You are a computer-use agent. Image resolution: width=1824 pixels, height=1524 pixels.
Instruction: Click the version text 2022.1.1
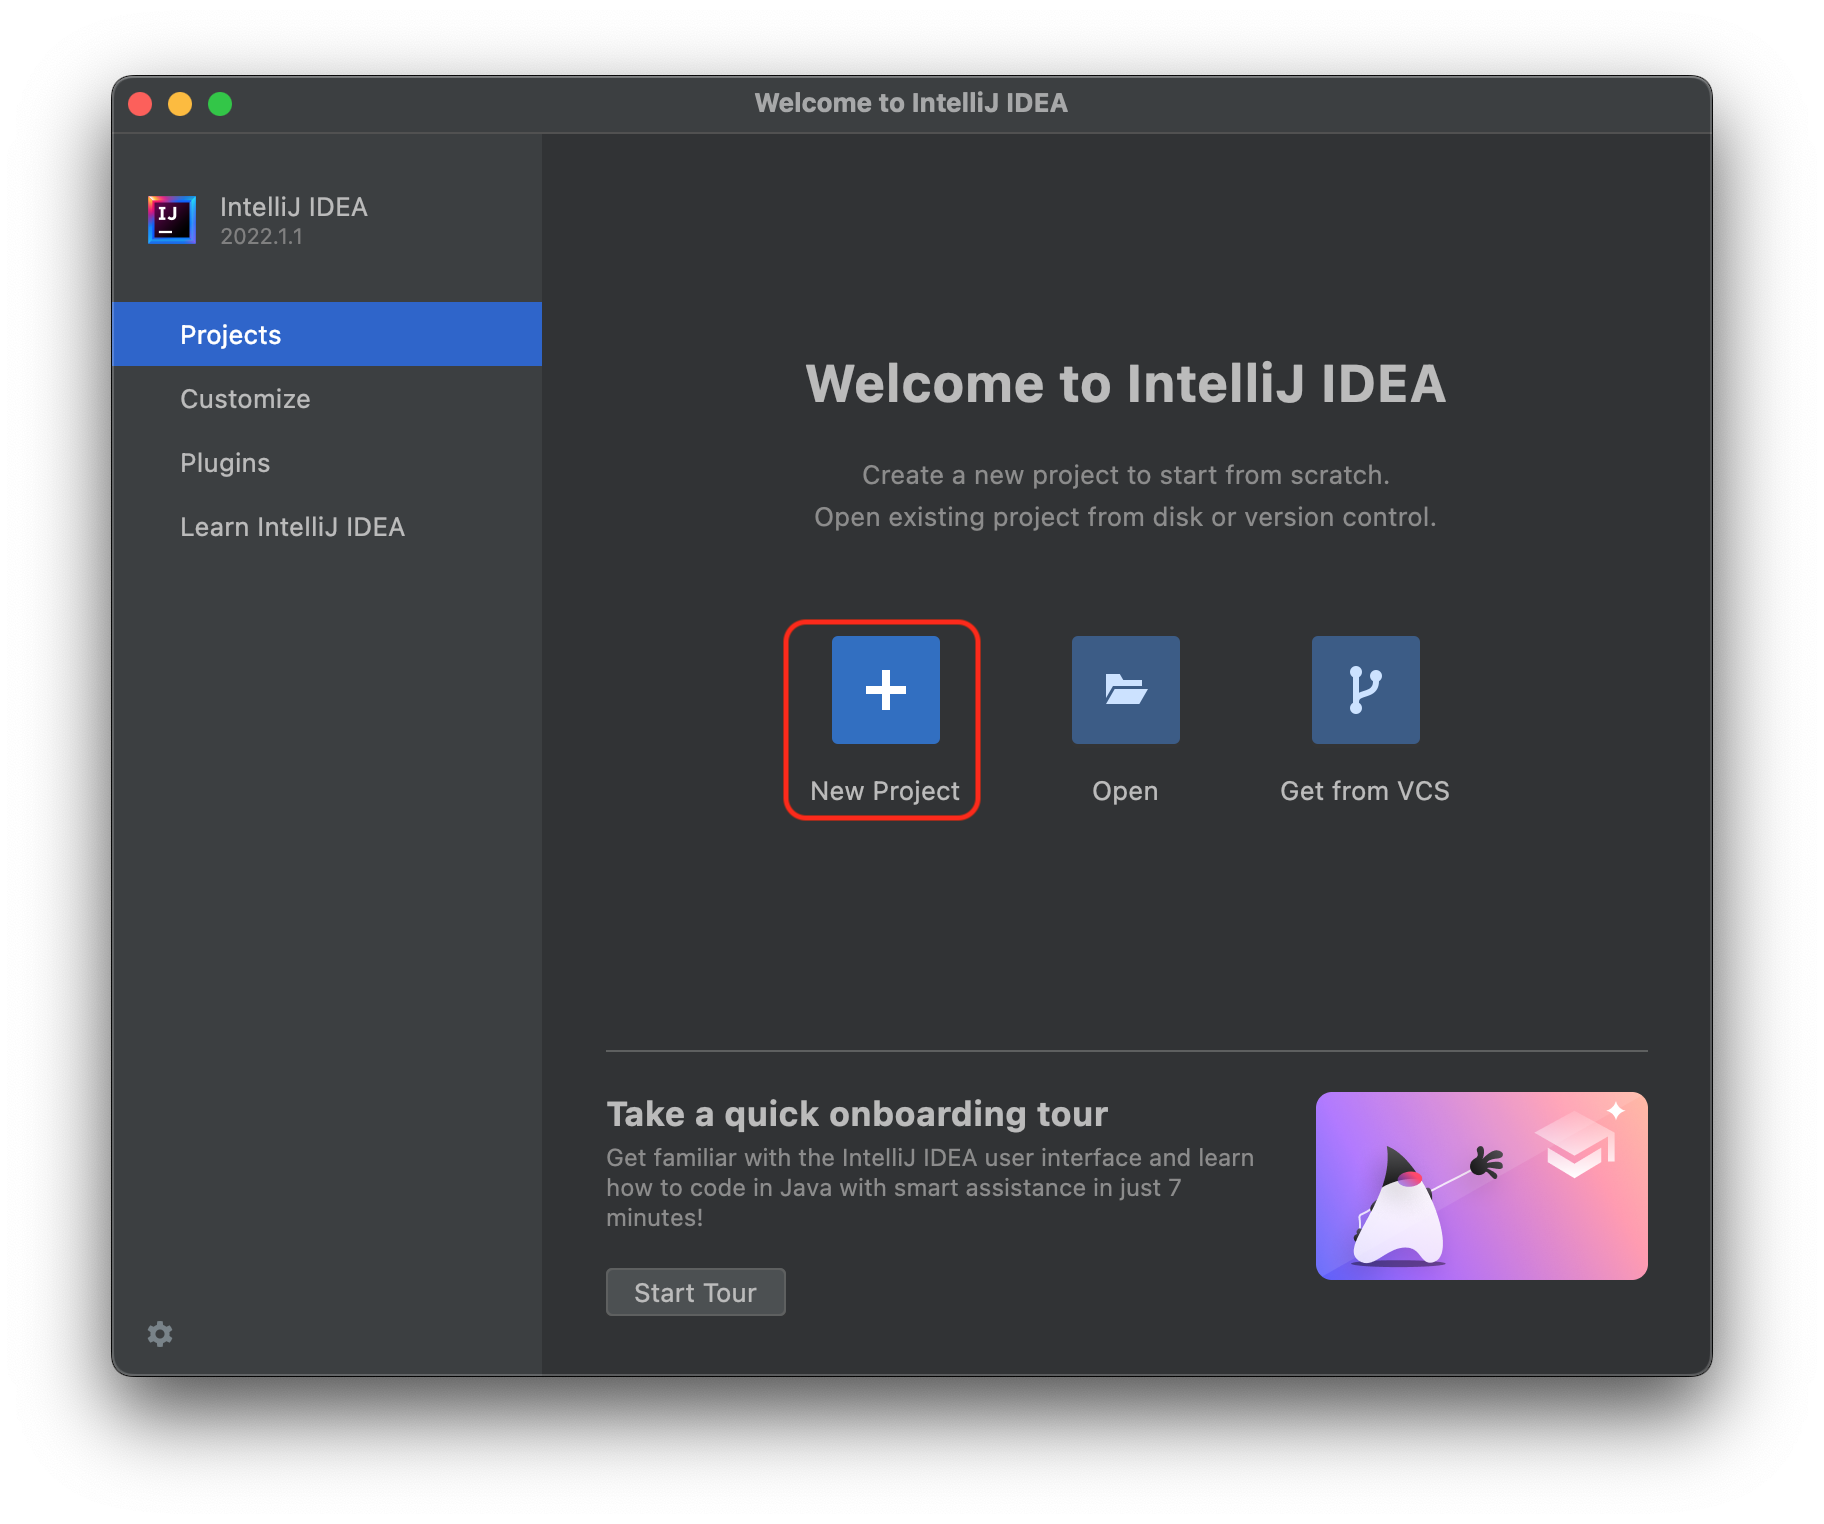(x=261, y=237)
